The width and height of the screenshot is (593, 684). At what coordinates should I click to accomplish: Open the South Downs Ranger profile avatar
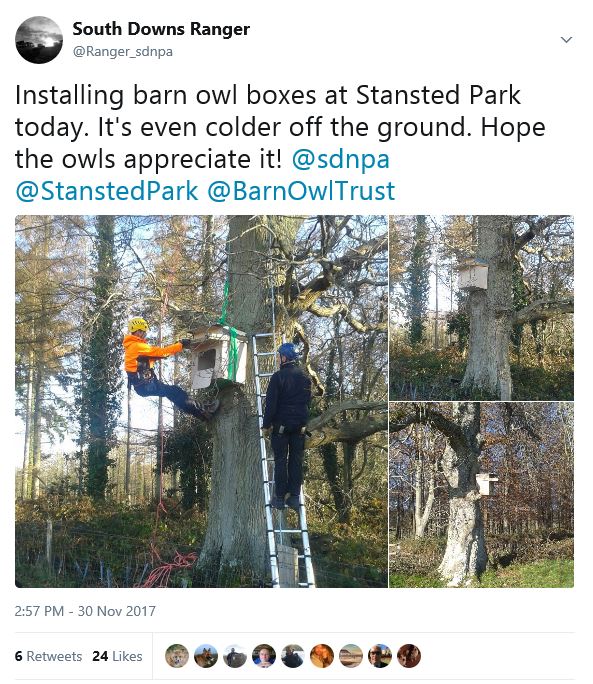[x=39, y=40]
